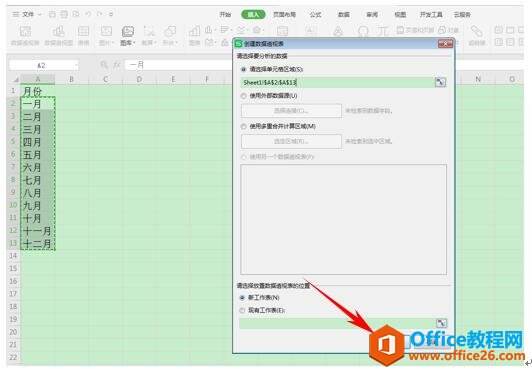
Task: Click the range-collapse icon beside Sheet1!$A$2:$A$13
Action: coord(440,82)
